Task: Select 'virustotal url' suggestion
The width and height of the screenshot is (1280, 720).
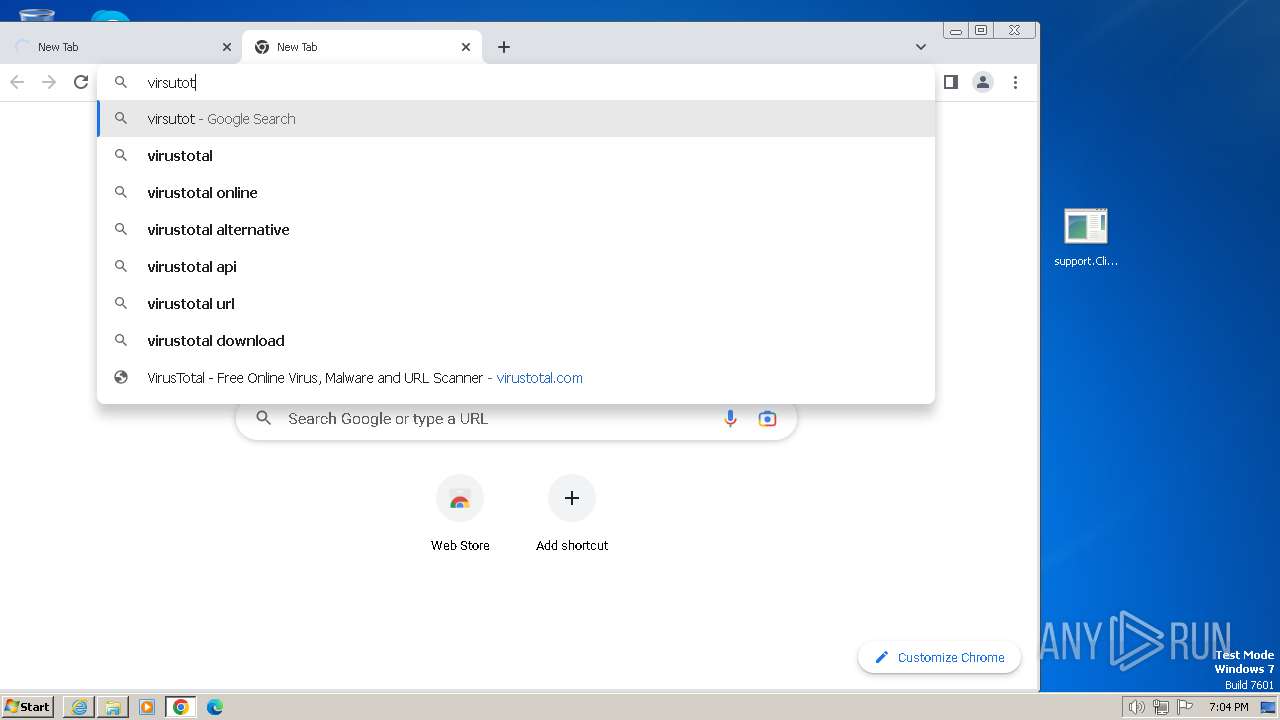Action: coord(516,304)
